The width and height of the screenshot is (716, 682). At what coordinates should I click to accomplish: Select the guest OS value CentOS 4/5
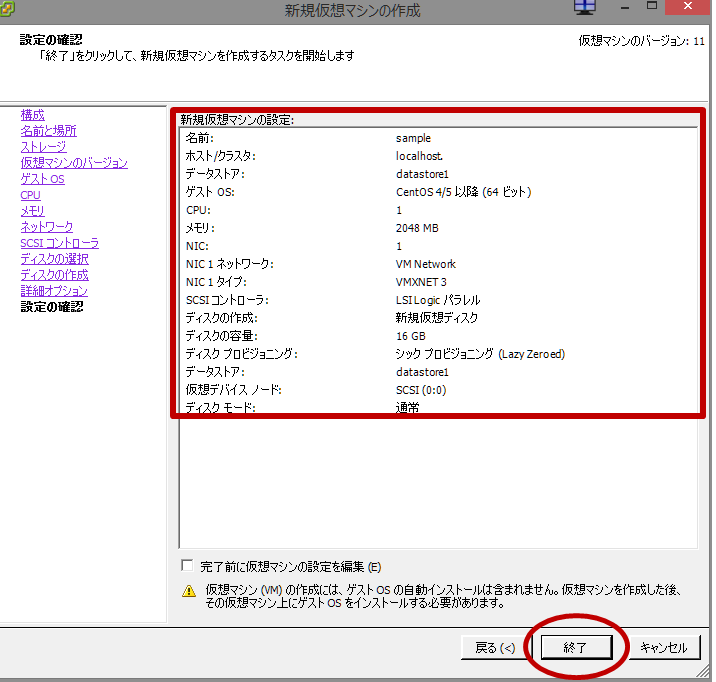tap(463, 192)
